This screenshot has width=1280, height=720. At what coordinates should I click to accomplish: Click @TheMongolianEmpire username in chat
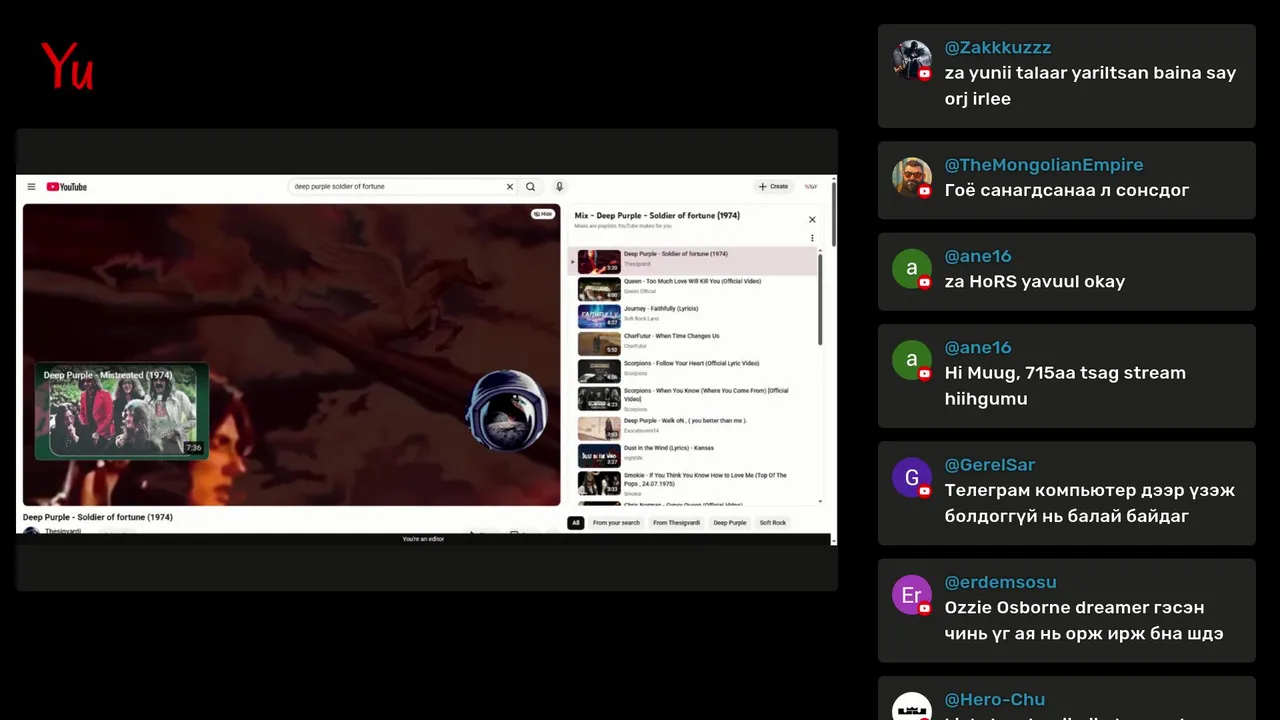(x=1044, y=165)
